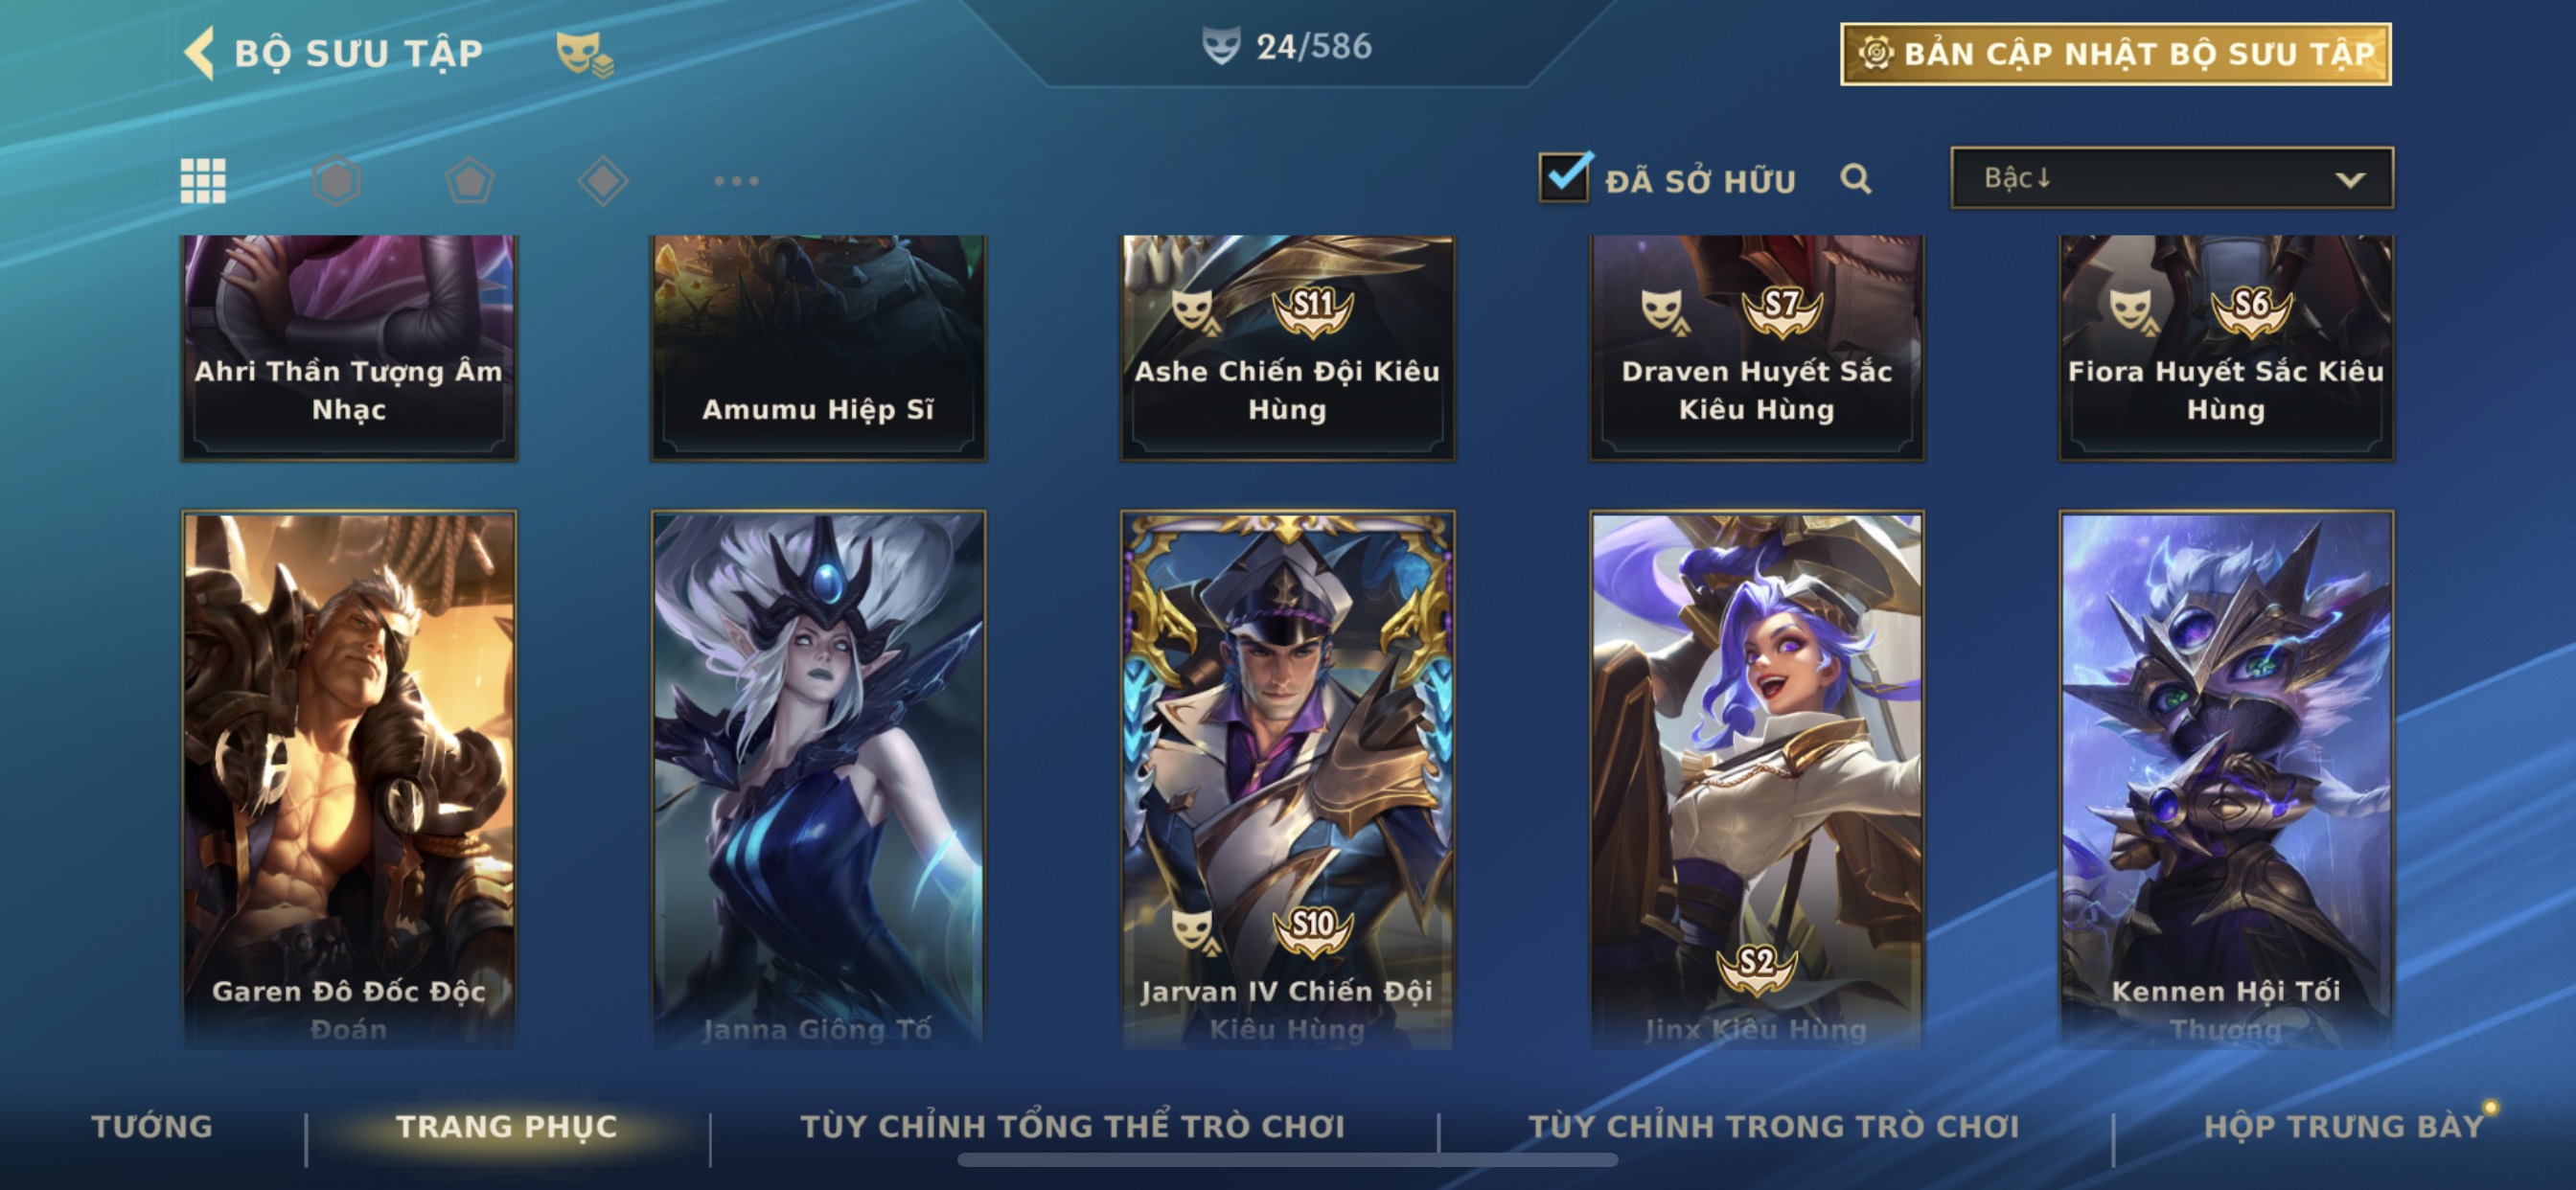2576x1190 pixels.
Task: Open the three-dots more filters icon
Action: click(736, 181)
